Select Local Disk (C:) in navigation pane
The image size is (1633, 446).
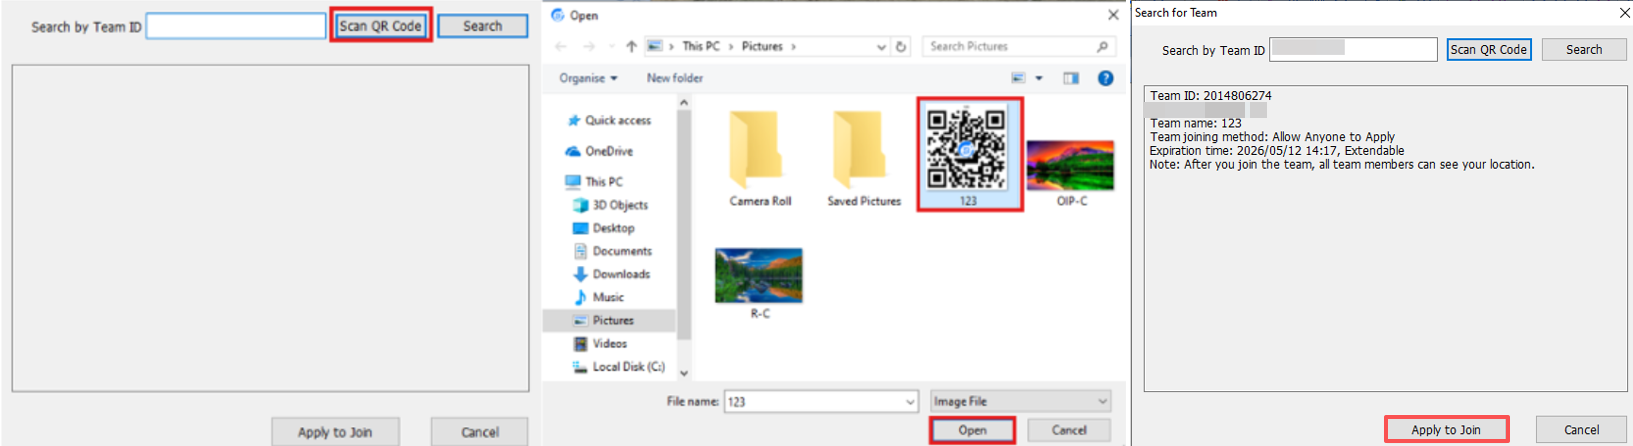619,367
